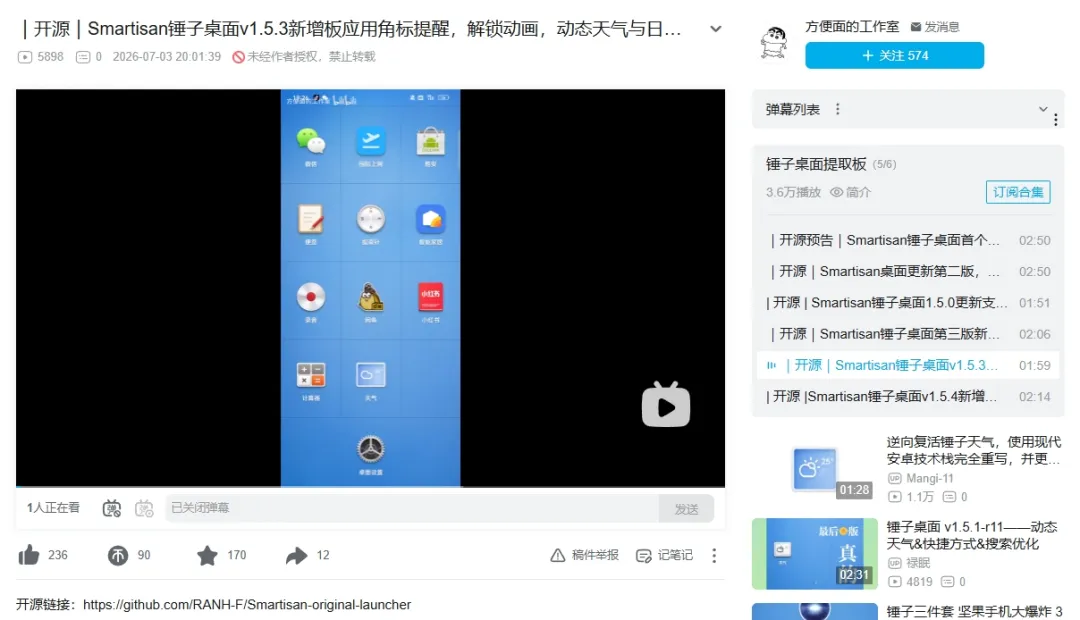This screenshot has height=620, width=1080.
Task: Click the penguin game icon in video
Action: click(371, 298)
